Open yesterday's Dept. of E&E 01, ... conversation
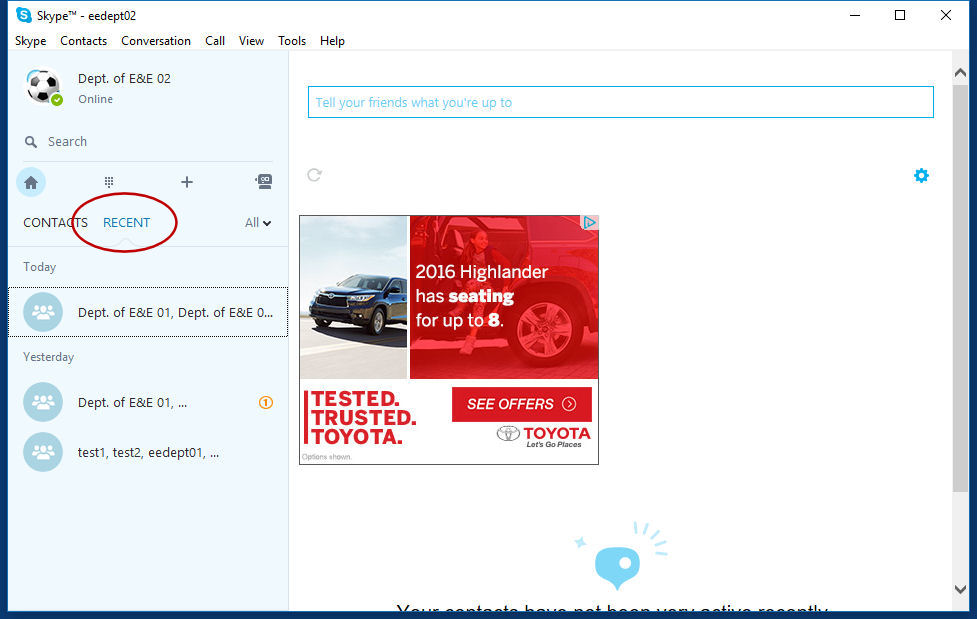The image size is (977, 619). 148,403
